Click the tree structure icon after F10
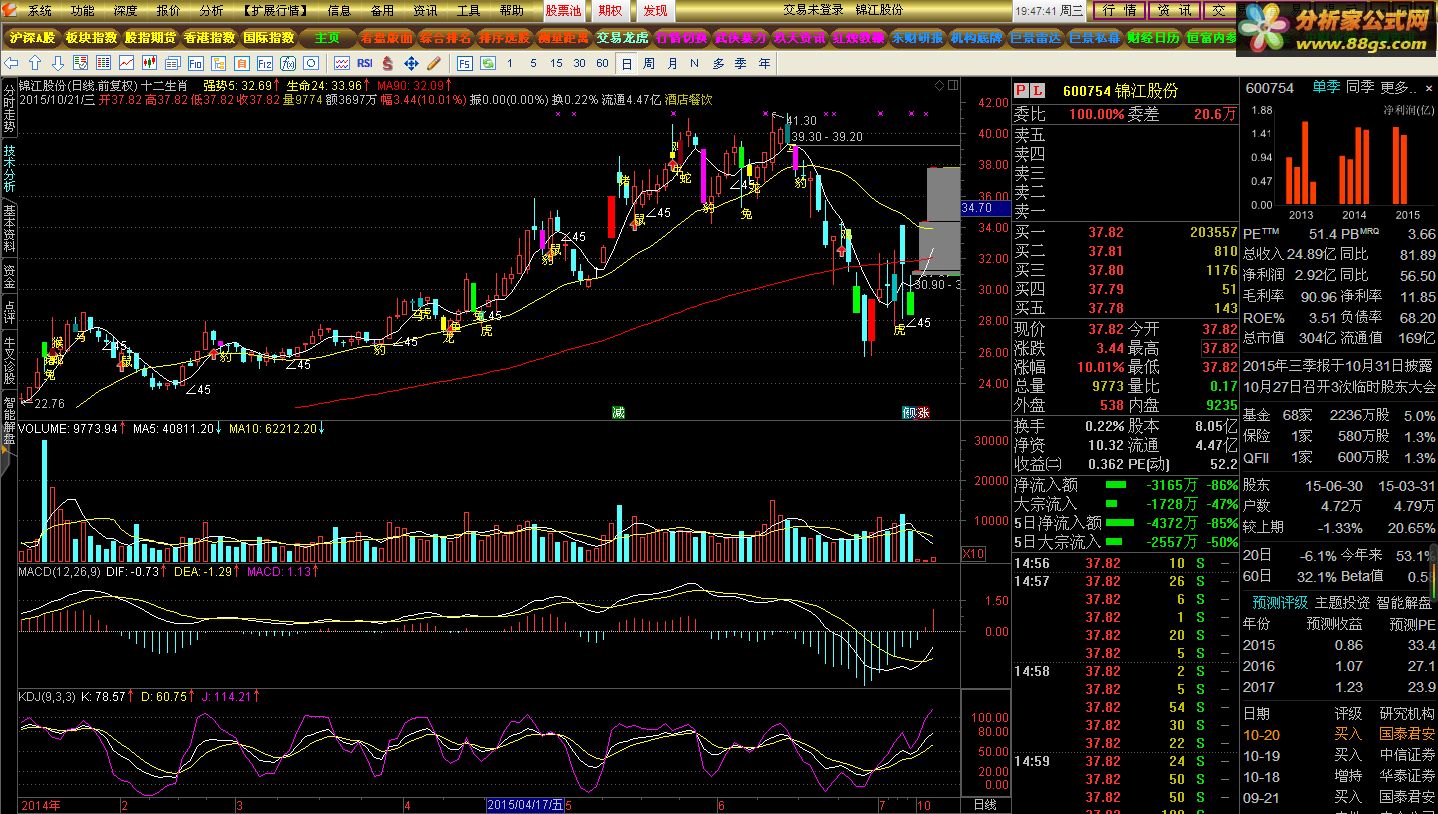 [x=219, y=63]
